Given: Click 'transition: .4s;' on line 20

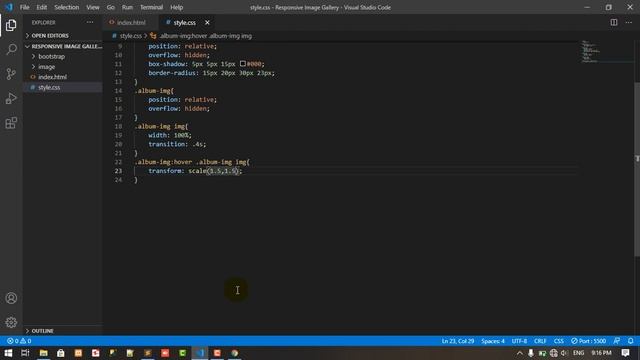Looking at the screenshot, I should click(177, 144).
